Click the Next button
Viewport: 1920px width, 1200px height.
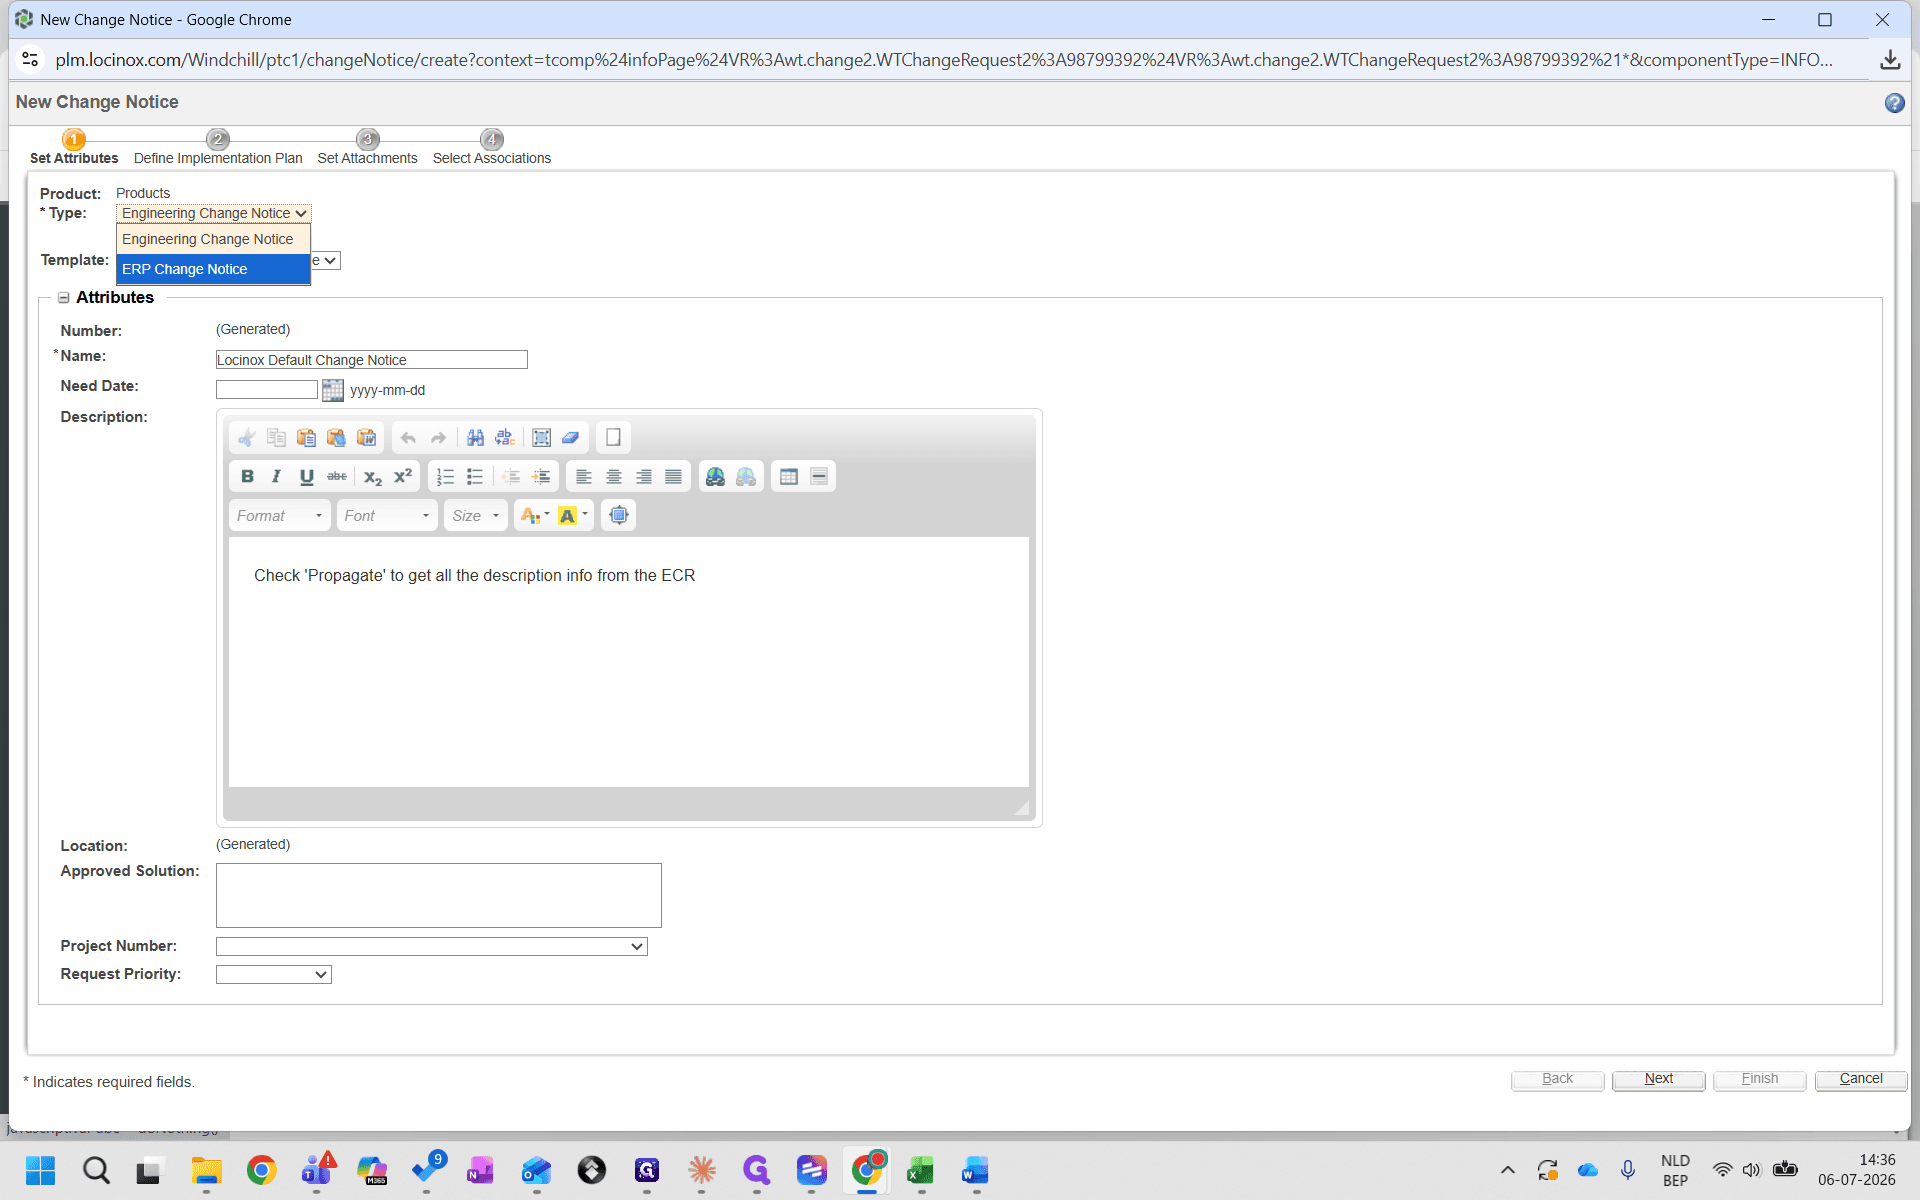coord(1658,1079)
